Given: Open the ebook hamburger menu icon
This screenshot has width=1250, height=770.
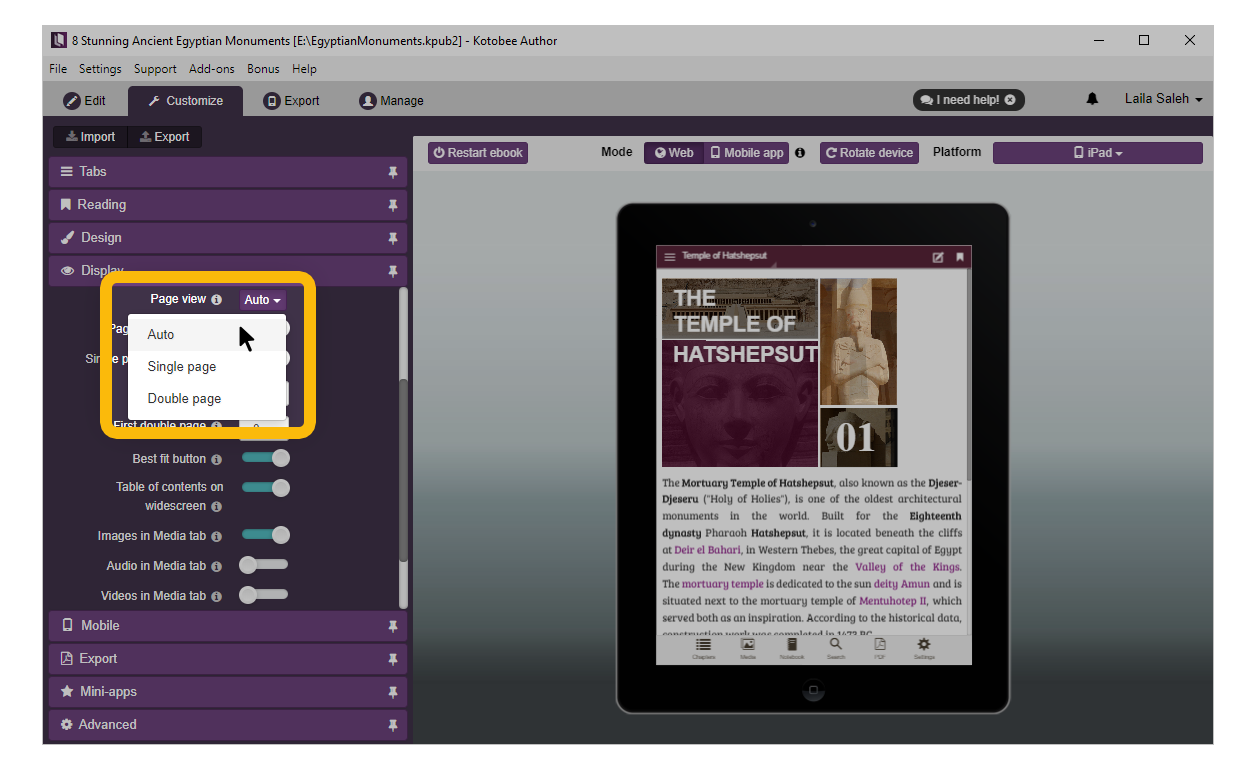Looking at the screenshot, I should point(670,258).
